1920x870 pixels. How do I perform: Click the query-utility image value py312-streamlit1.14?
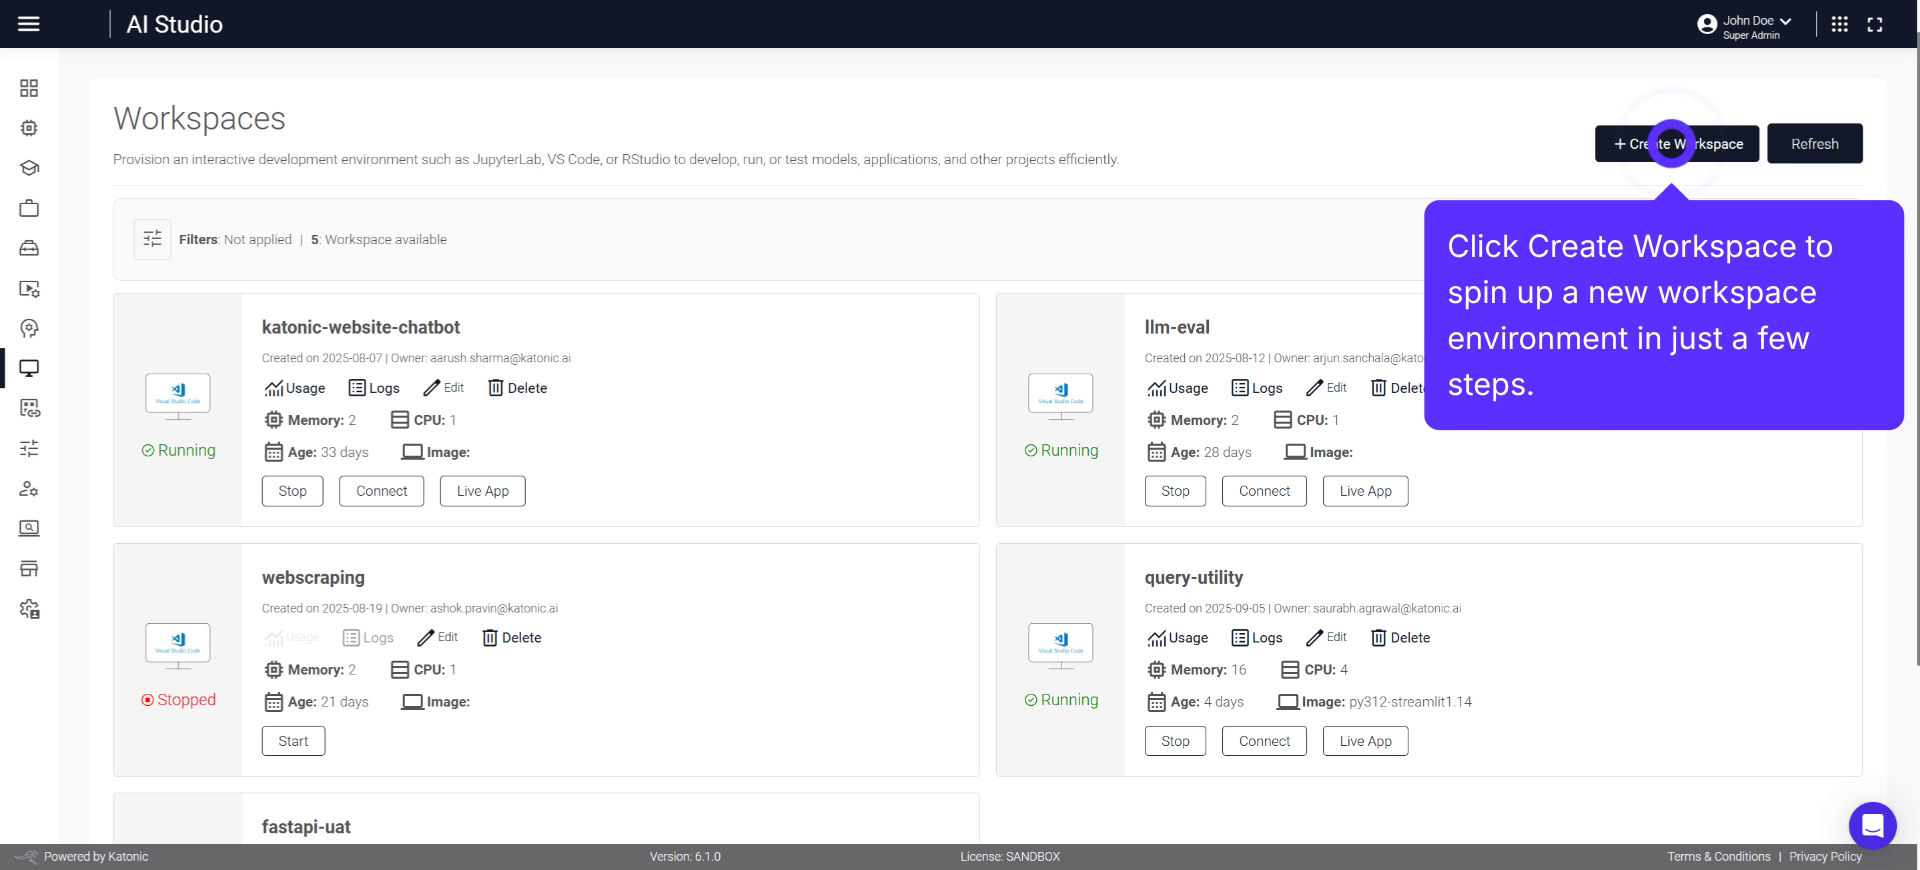1410,702
